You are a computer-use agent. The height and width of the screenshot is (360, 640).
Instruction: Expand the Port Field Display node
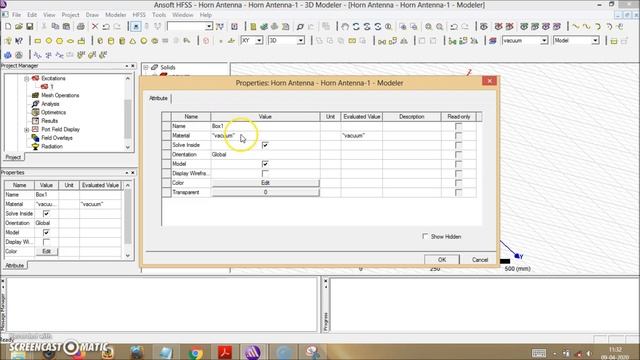point(27,130)
